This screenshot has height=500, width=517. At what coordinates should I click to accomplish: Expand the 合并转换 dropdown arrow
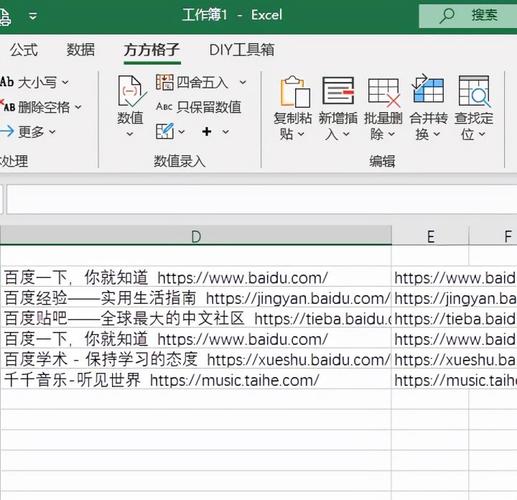tap(437, 134)
